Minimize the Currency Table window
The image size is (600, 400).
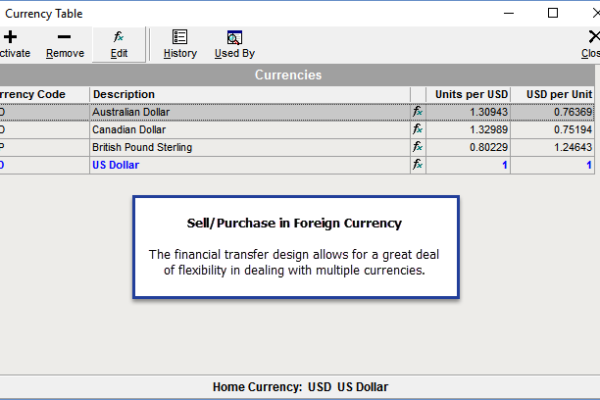[509, 13]
